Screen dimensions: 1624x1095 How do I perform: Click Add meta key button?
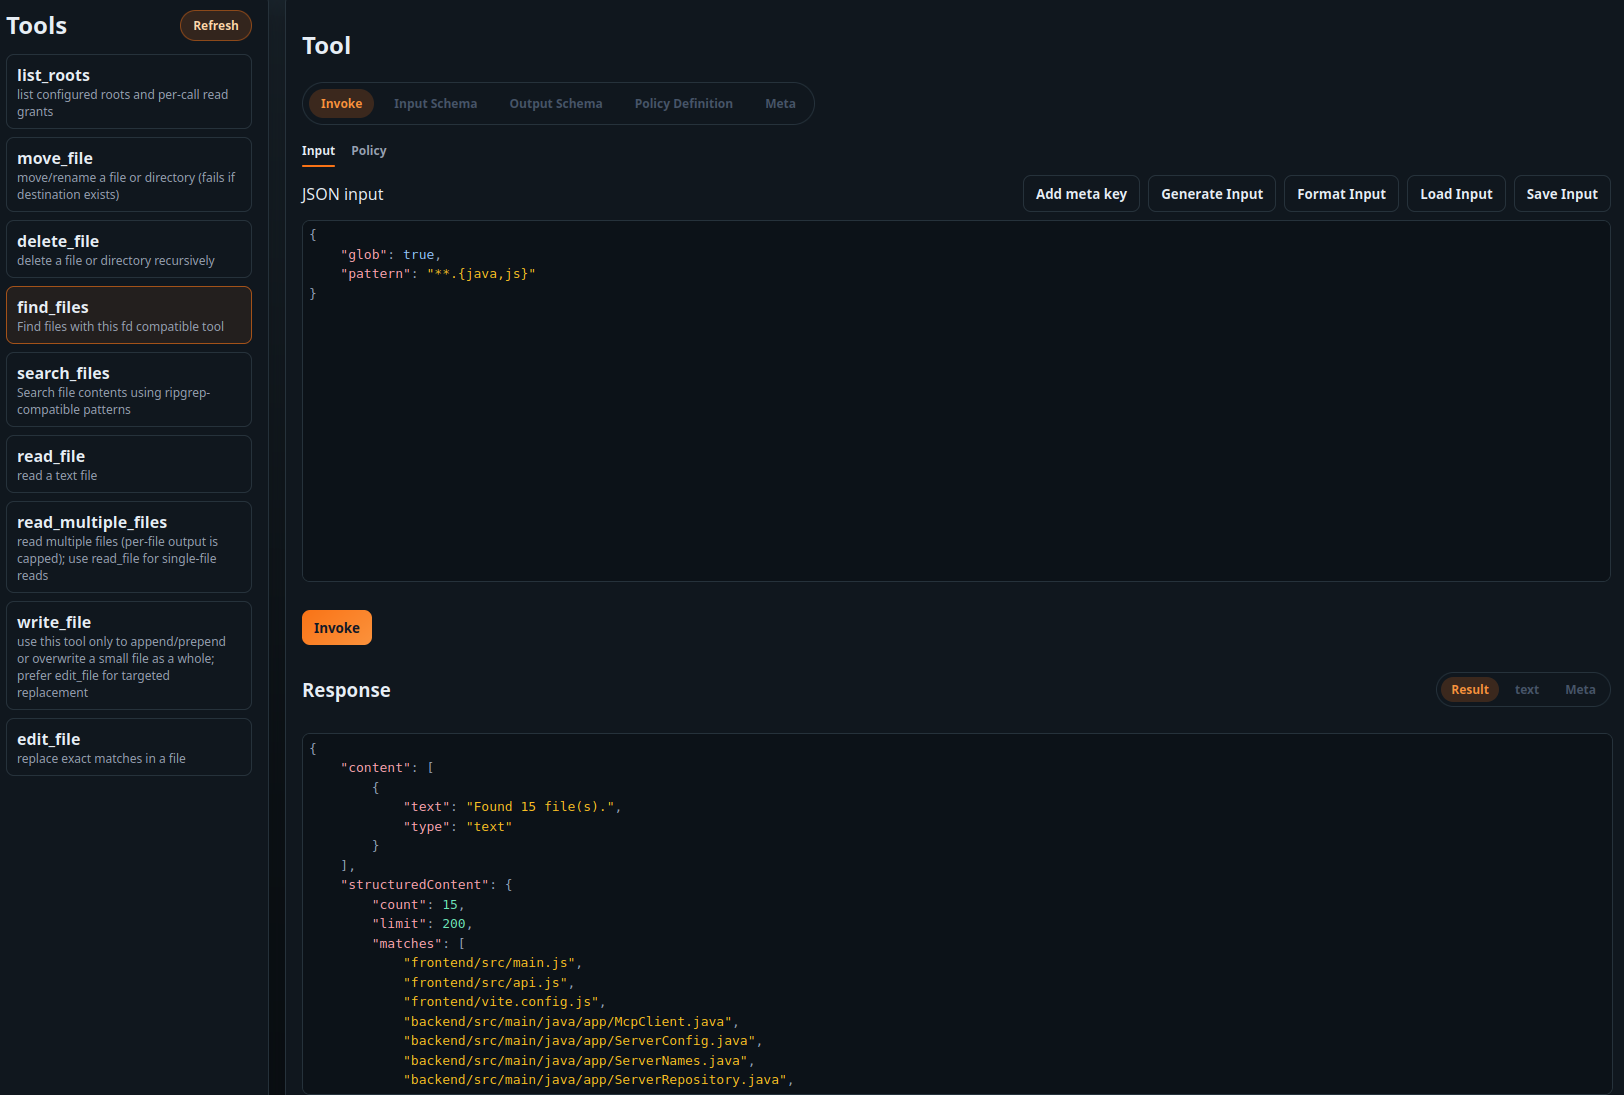(1080, 194)
